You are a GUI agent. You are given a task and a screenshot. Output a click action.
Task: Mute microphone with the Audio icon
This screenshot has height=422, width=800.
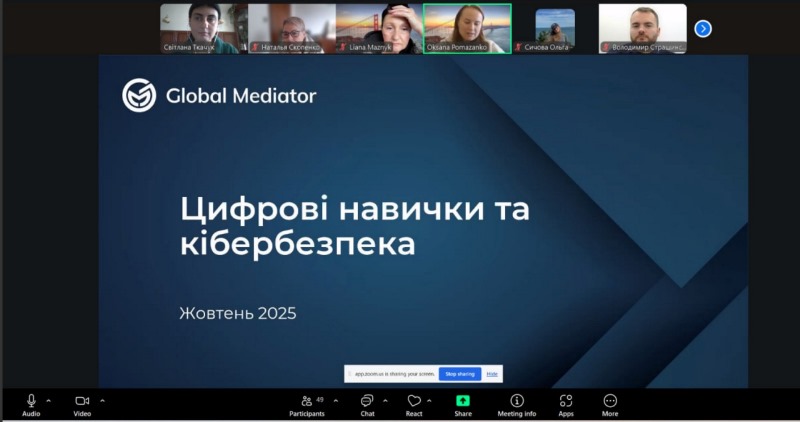pyautogui.click(x=31, y=401)
